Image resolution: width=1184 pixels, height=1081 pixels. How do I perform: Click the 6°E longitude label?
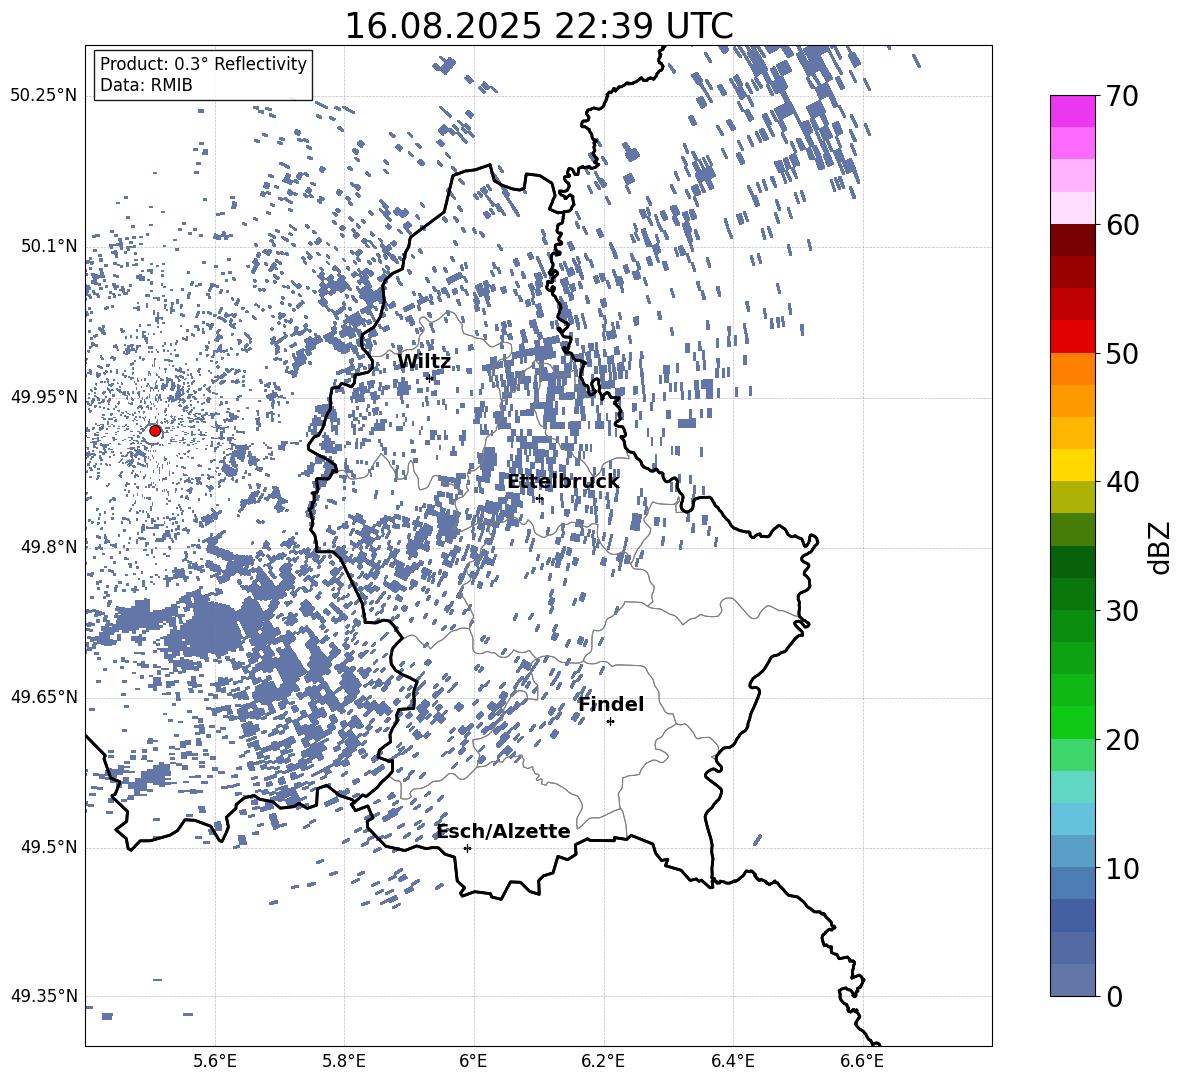(474, 1061)
